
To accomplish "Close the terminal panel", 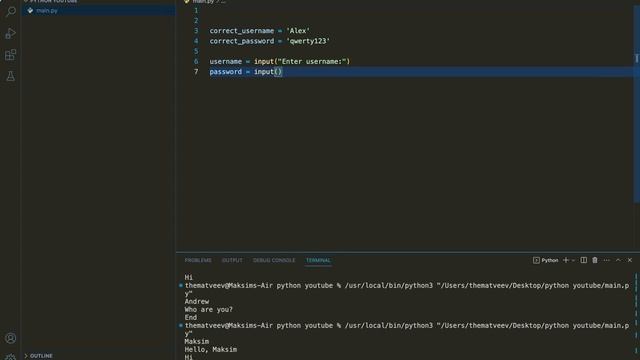I will [x=630, y=260].
